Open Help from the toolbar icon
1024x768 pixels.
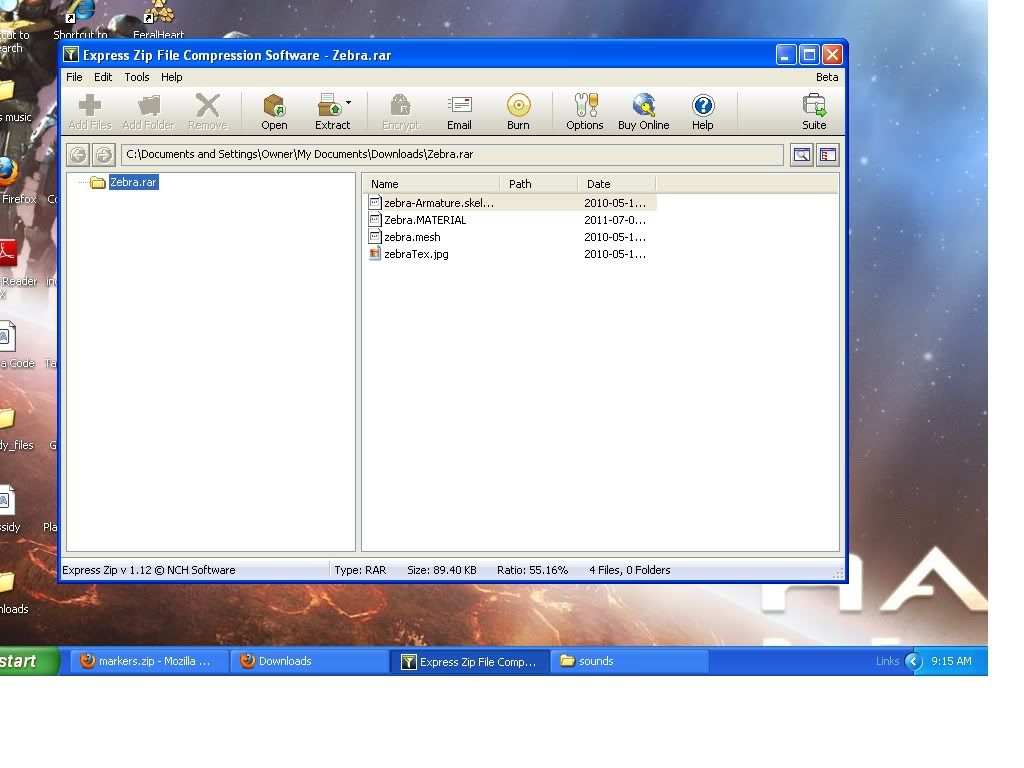[x=703, y=112]
